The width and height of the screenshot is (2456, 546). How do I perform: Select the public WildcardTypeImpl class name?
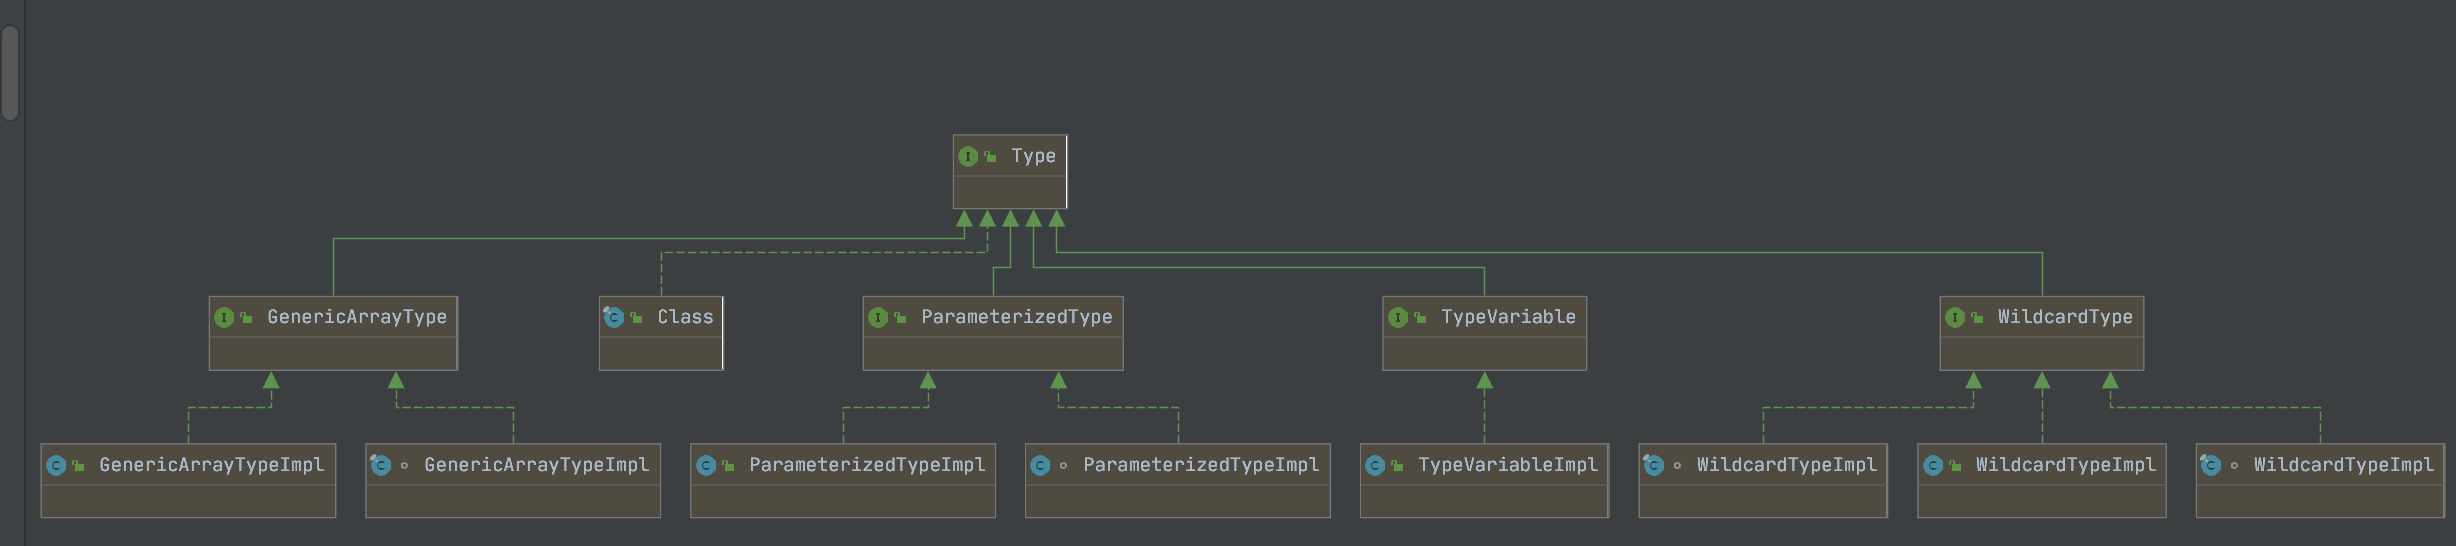point(2065,465)
